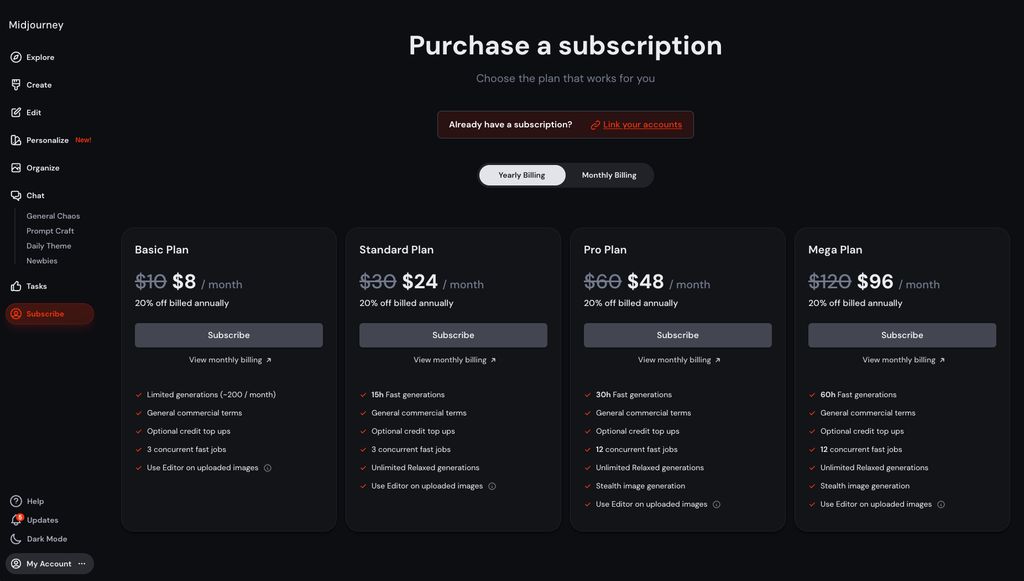
Task: Click the Organize image icon
Action: click(16, 168)
